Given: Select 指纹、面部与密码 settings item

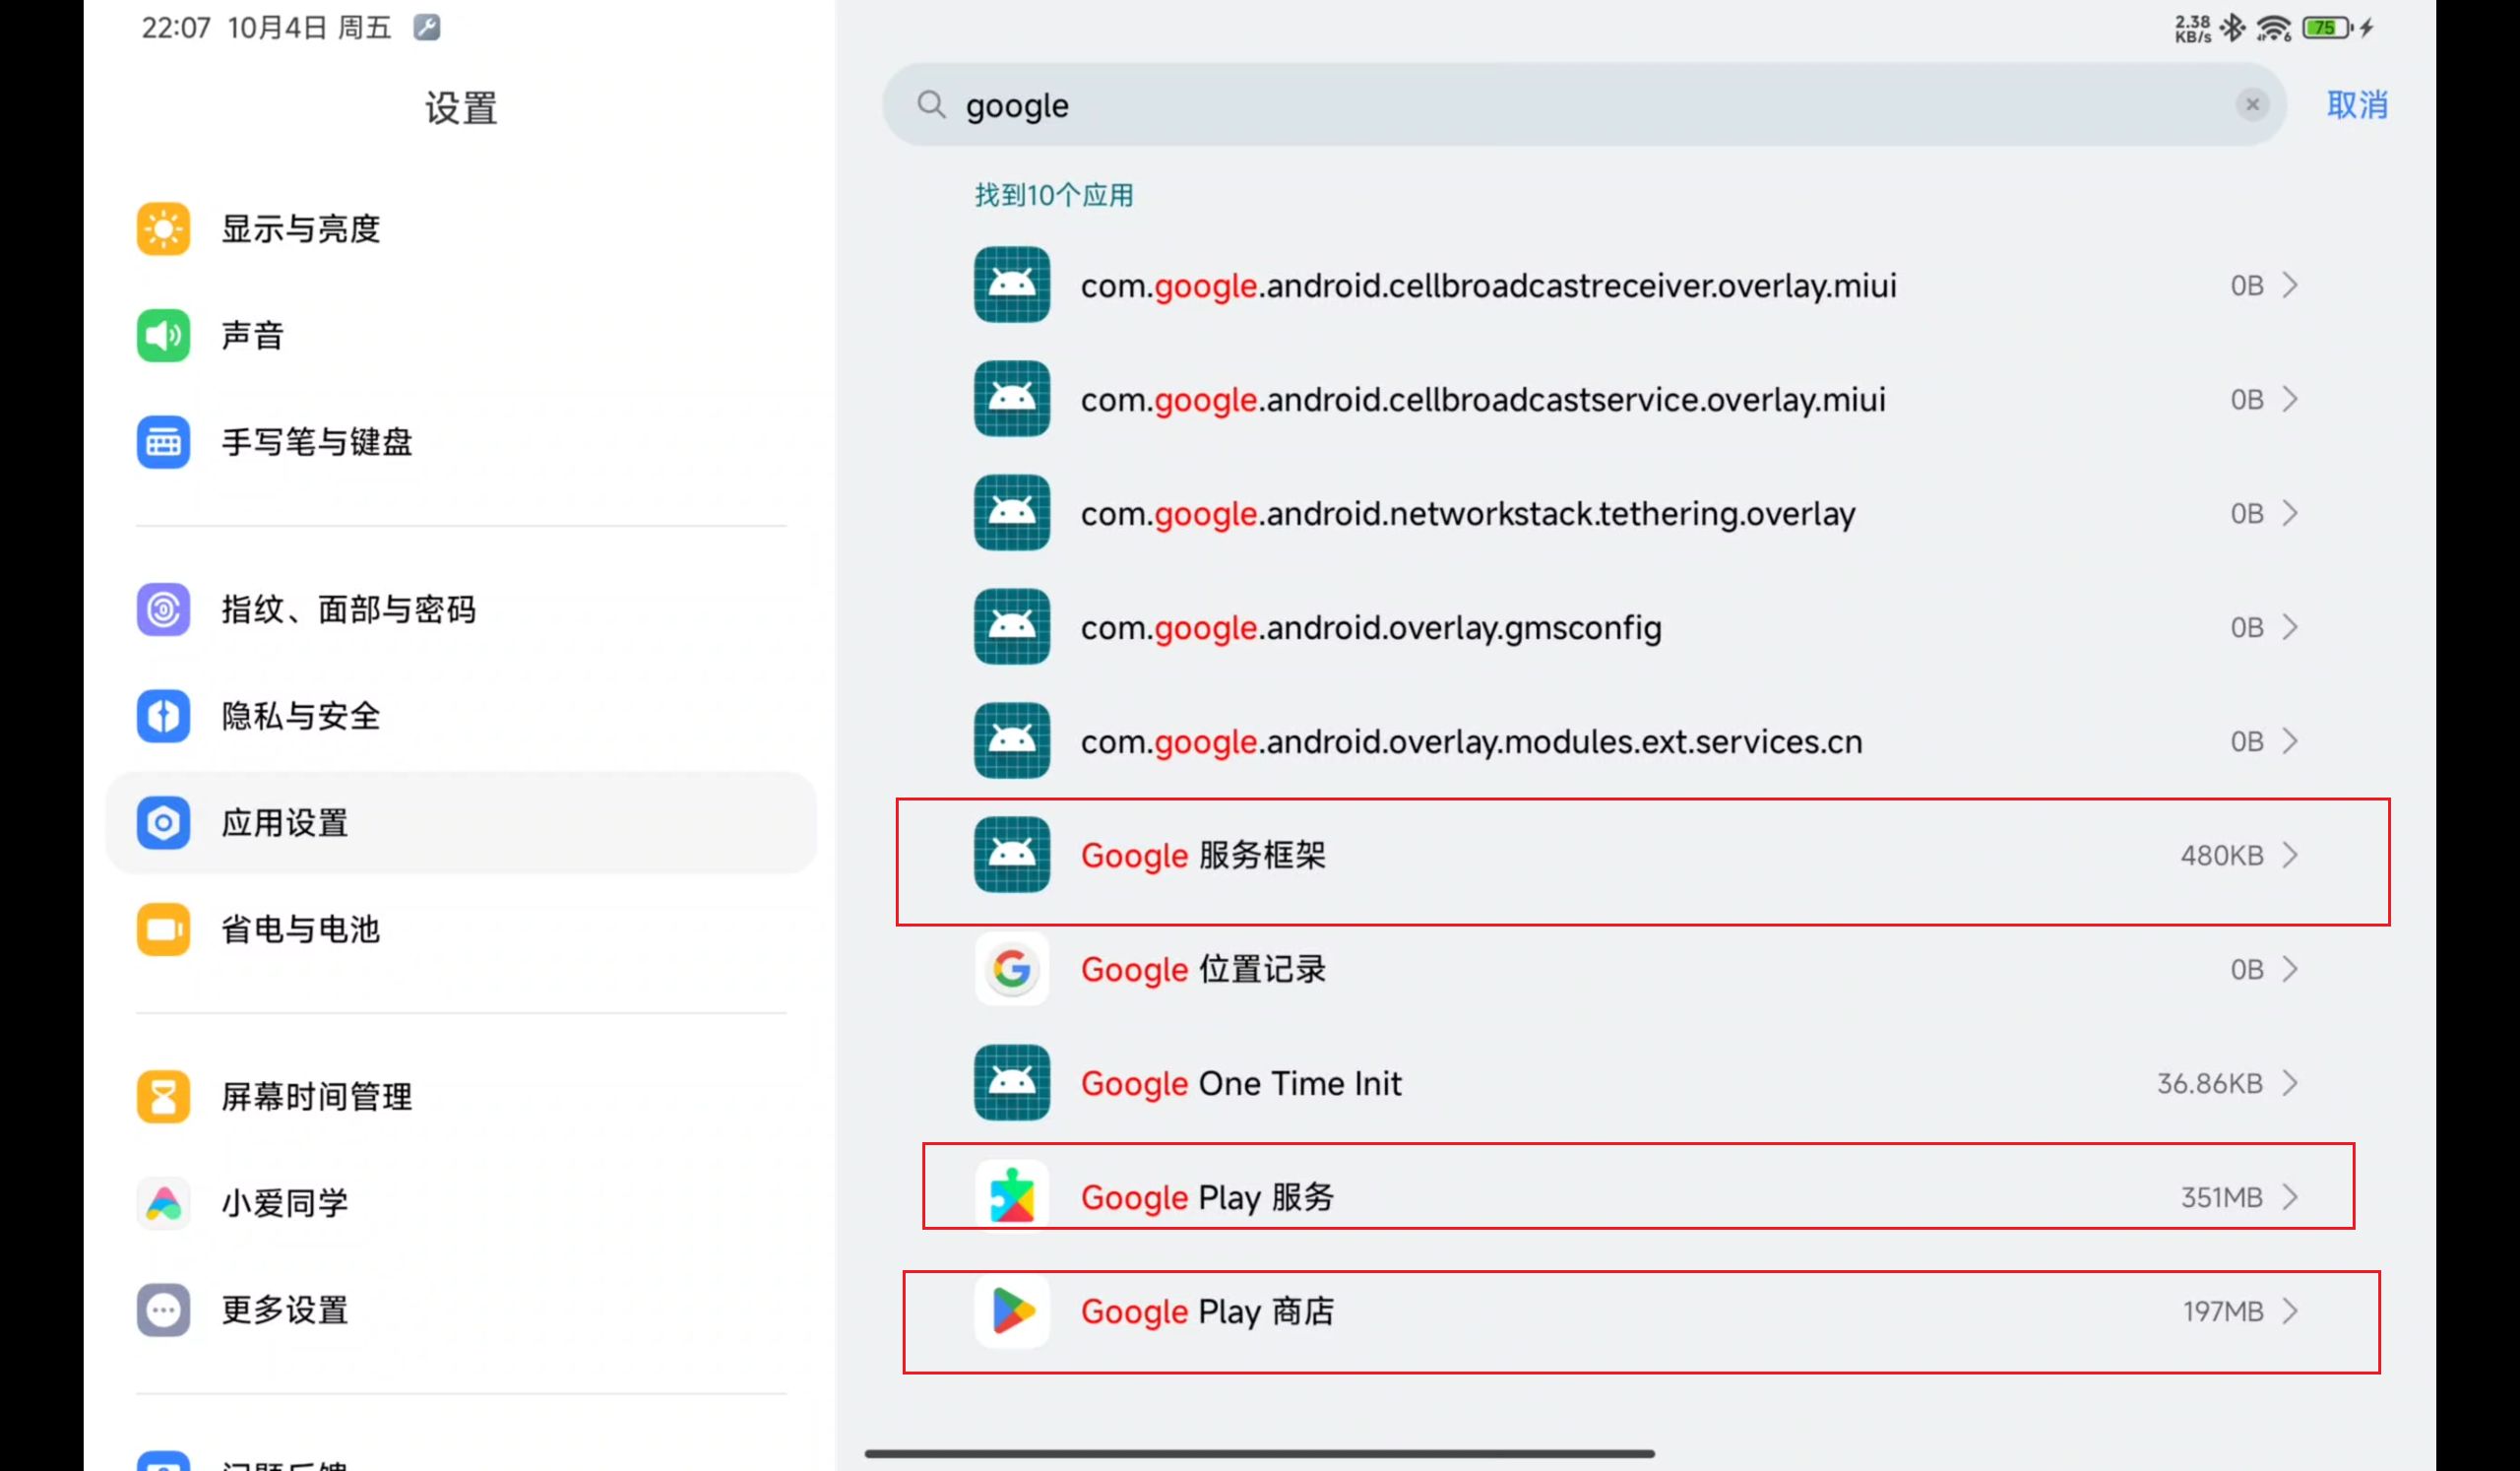Looking at the screenshot, I should pyautogui.click(x=461, y=609).
